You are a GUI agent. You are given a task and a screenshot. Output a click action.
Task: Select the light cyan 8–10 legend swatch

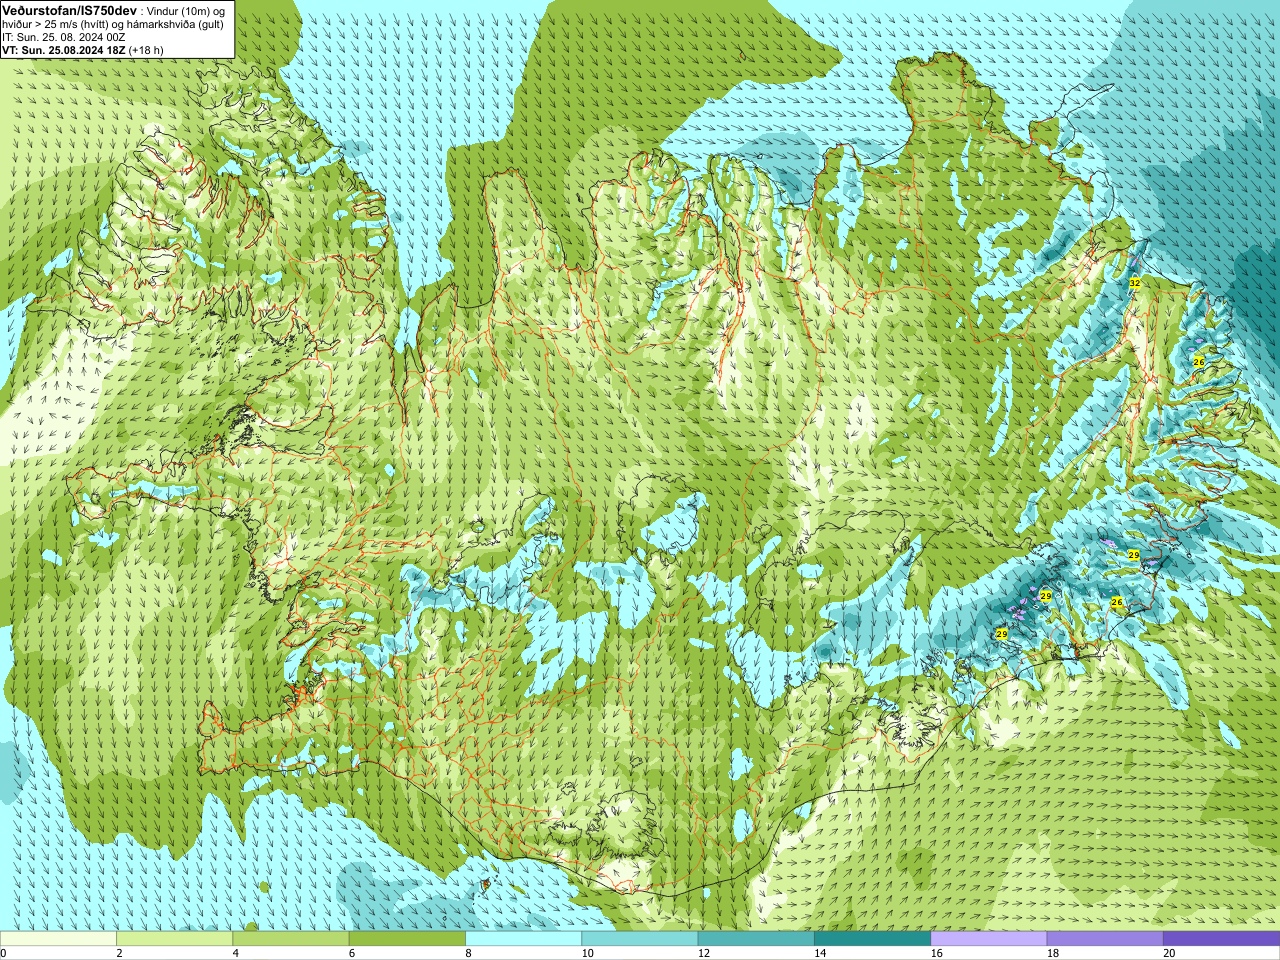523,939
